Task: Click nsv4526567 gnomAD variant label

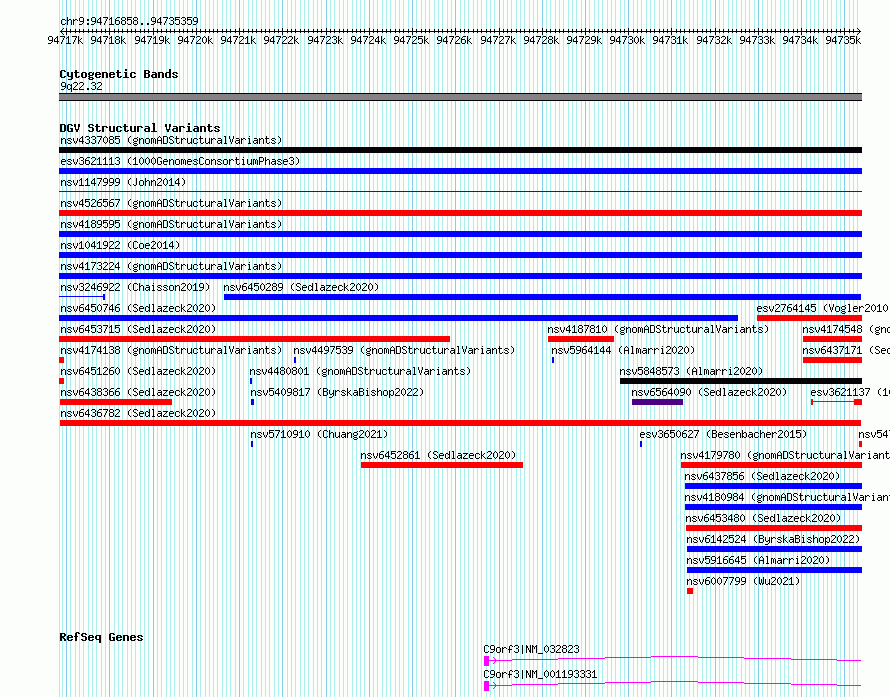Action: pos(171,203)
